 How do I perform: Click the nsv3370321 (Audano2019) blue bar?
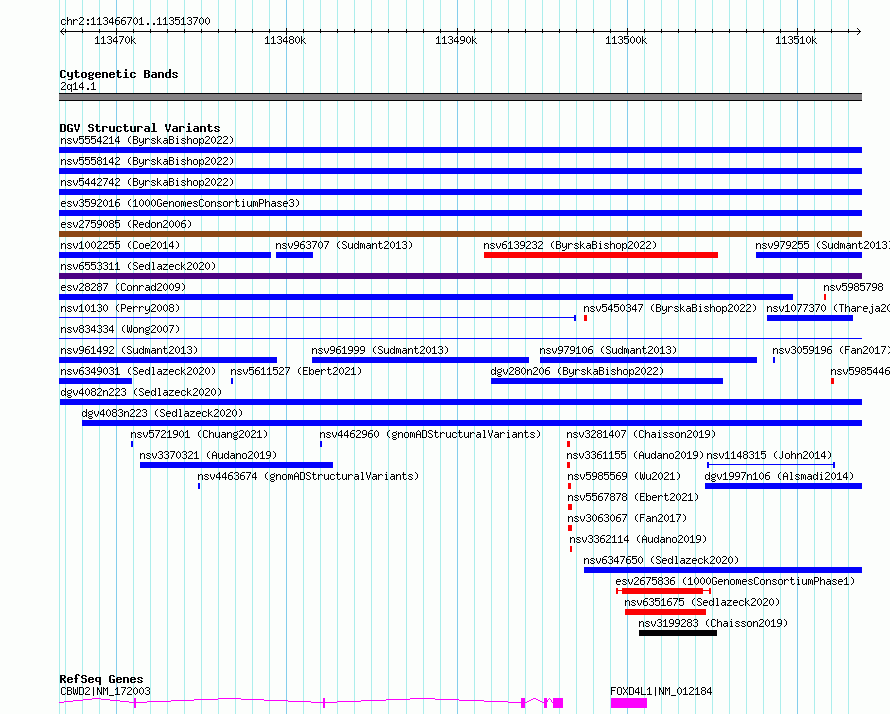tap(236, 465)
